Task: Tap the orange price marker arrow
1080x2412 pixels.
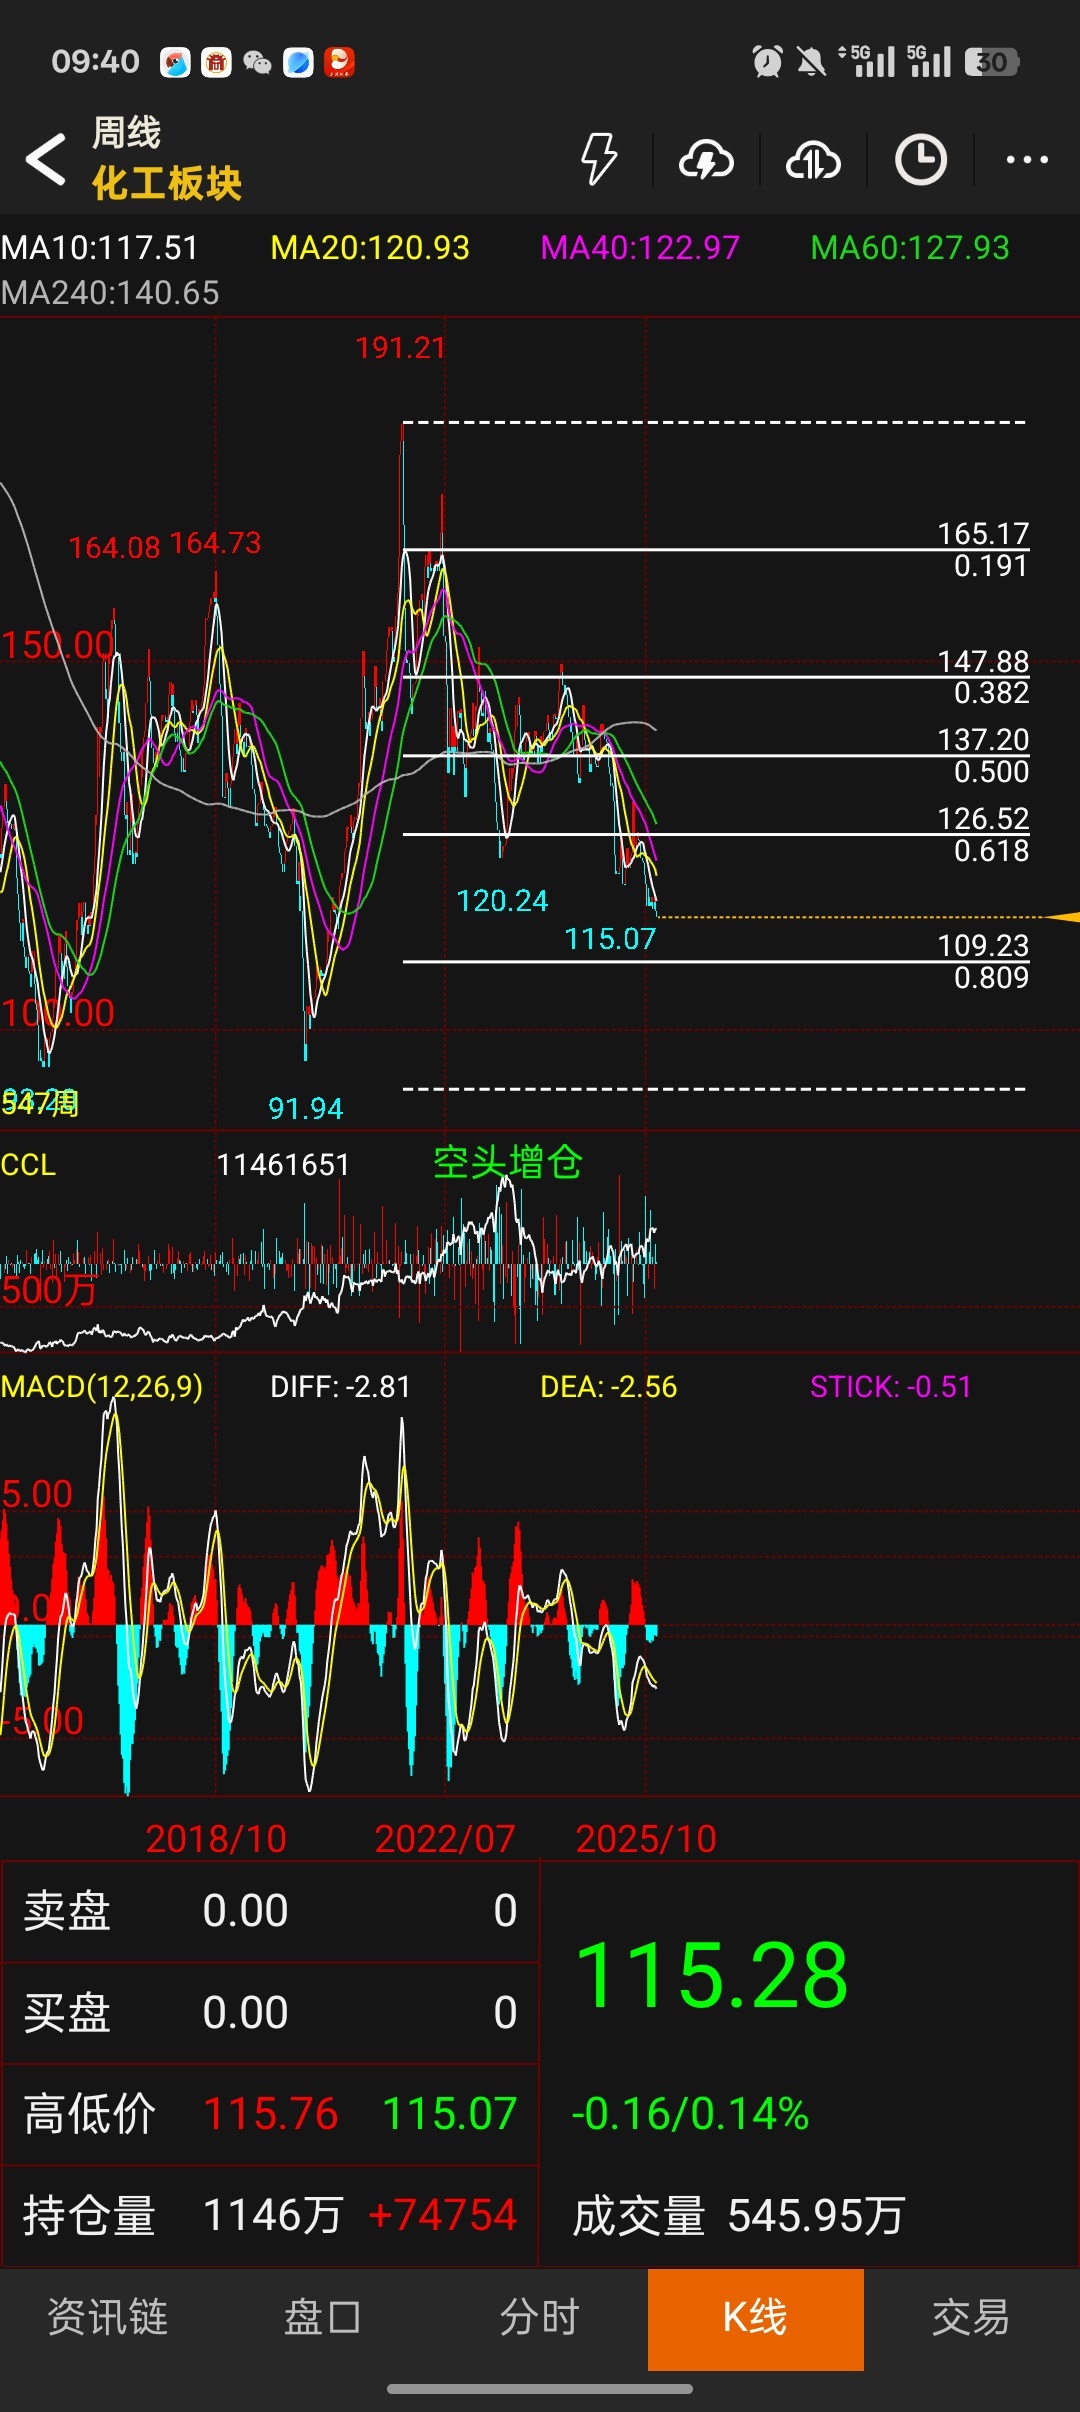Action: tap(1062, 917)
